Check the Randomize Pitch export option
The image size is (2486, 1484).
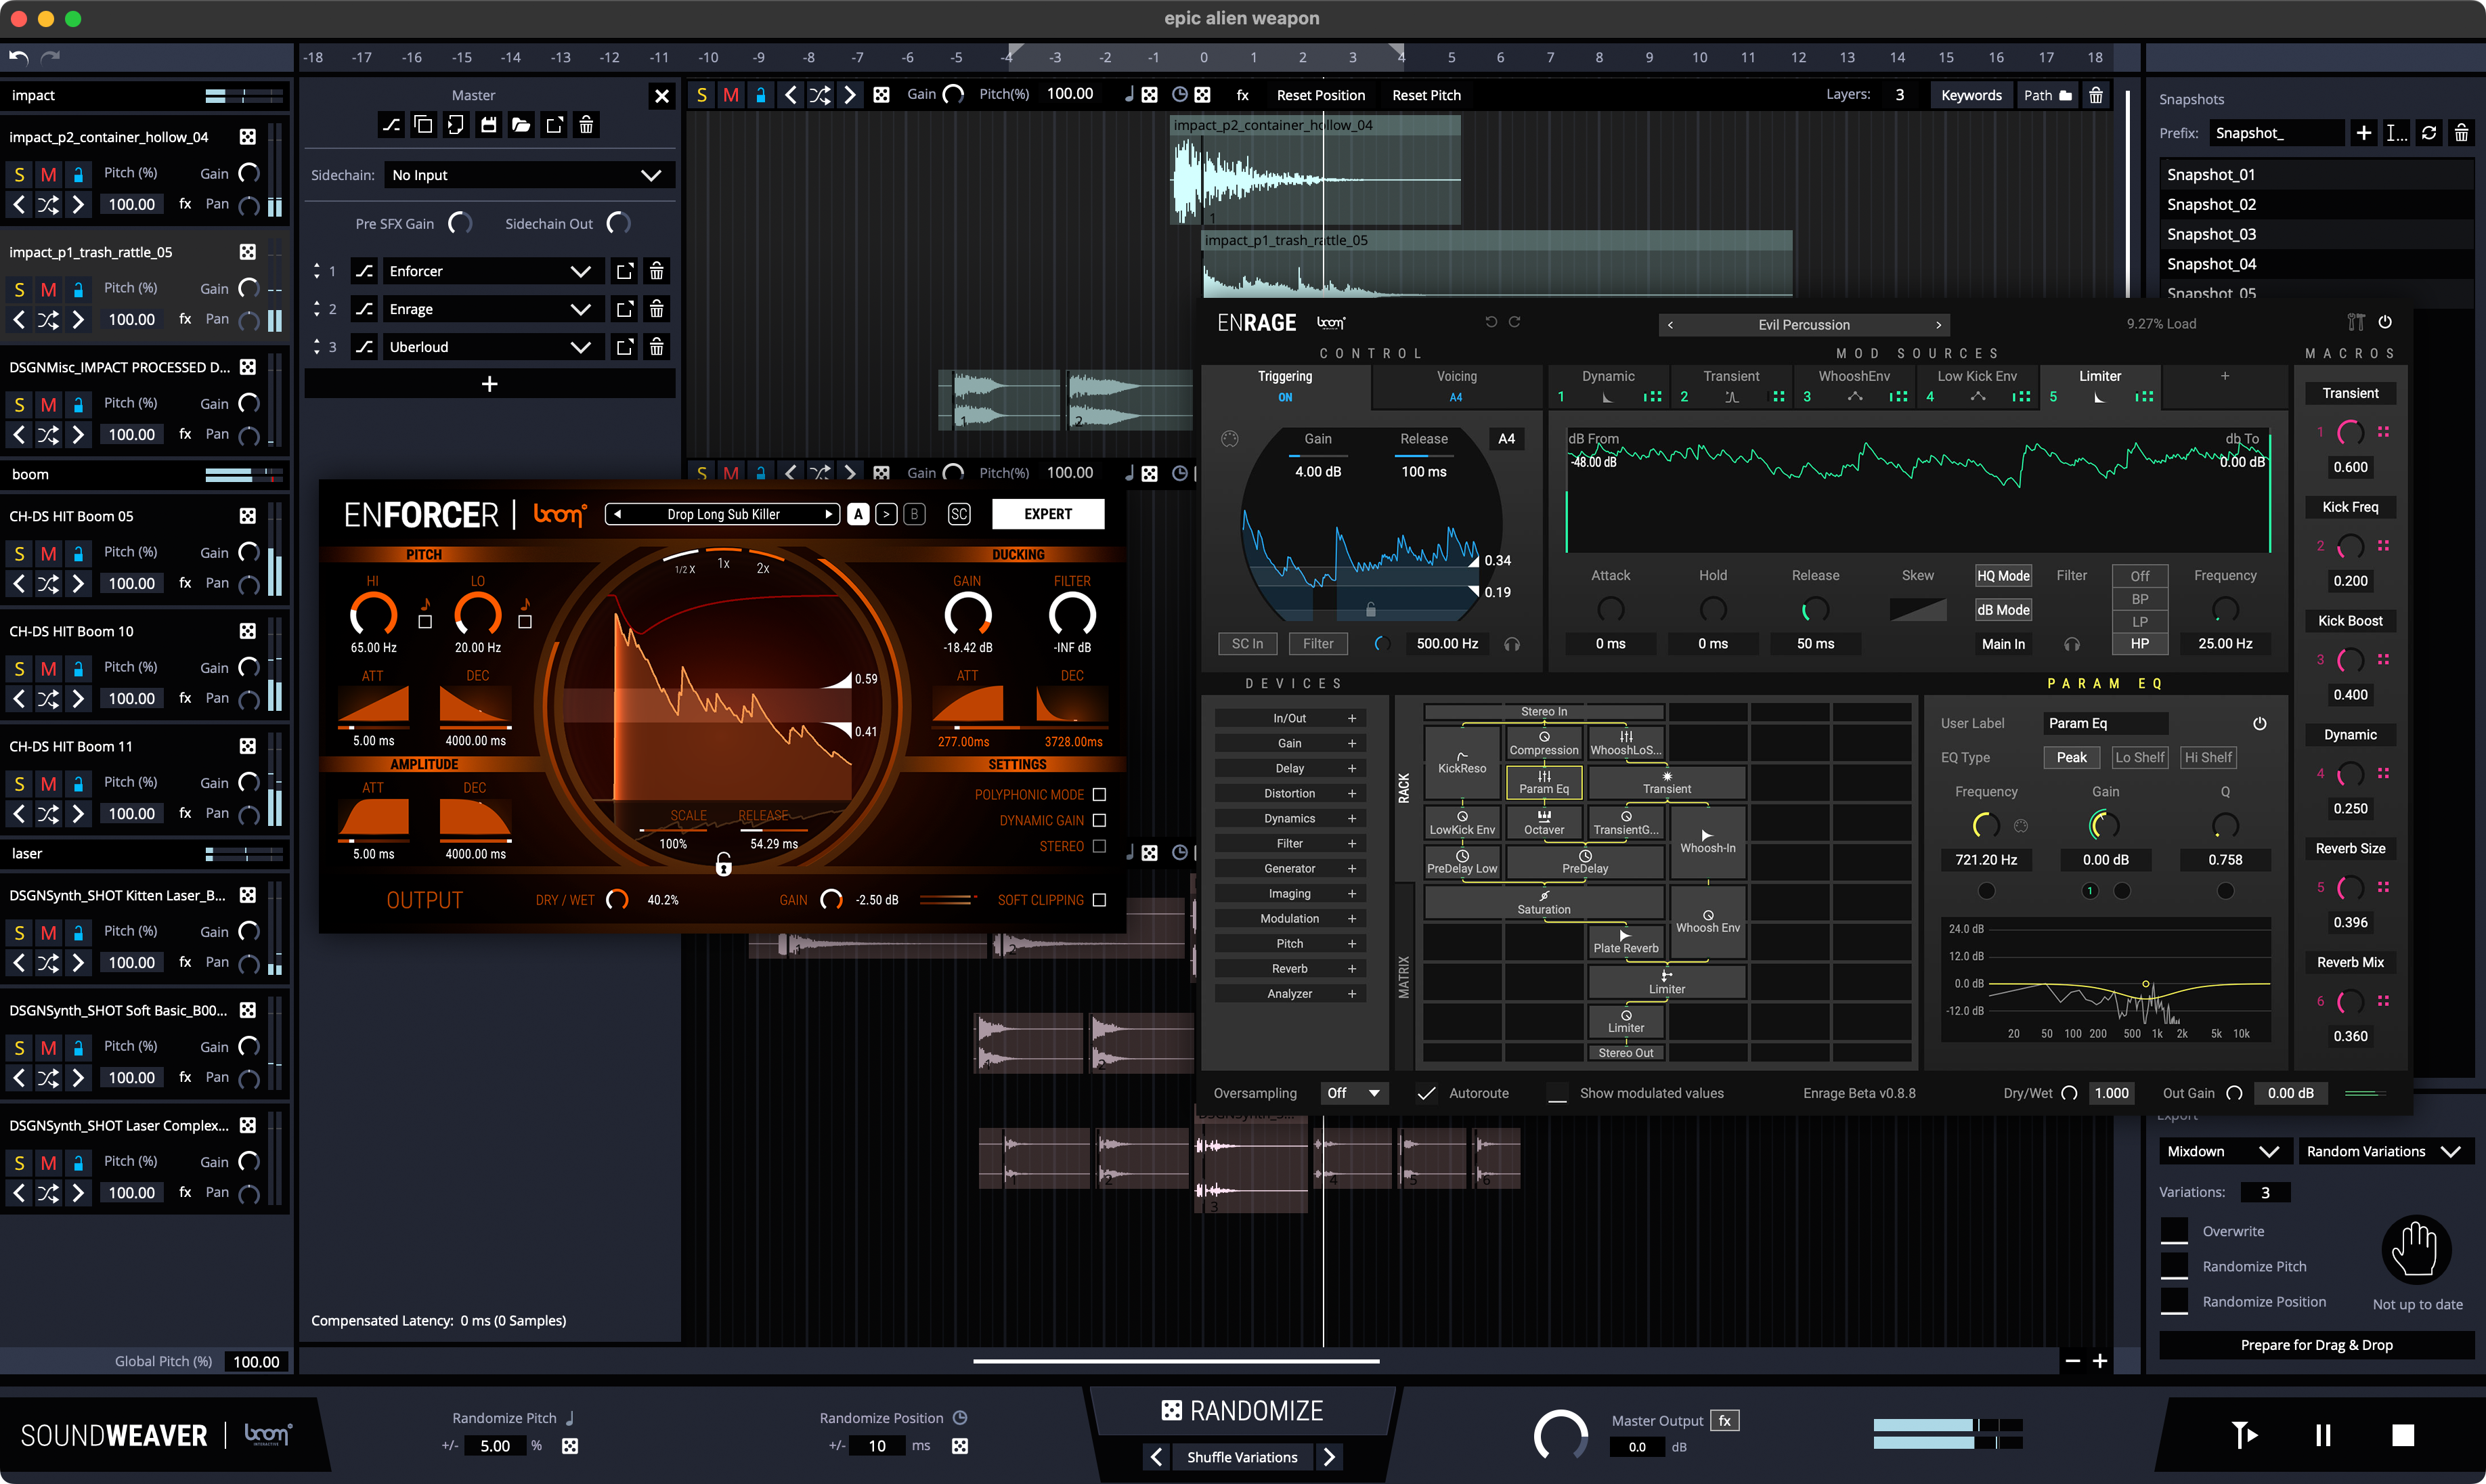[2174, 1266]
